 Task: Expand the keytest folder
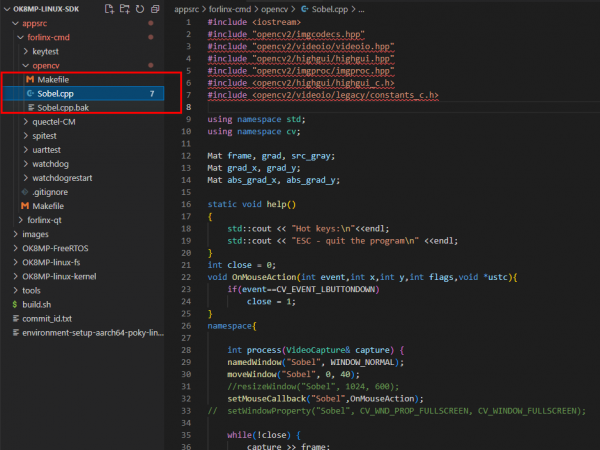coord(24,50)
